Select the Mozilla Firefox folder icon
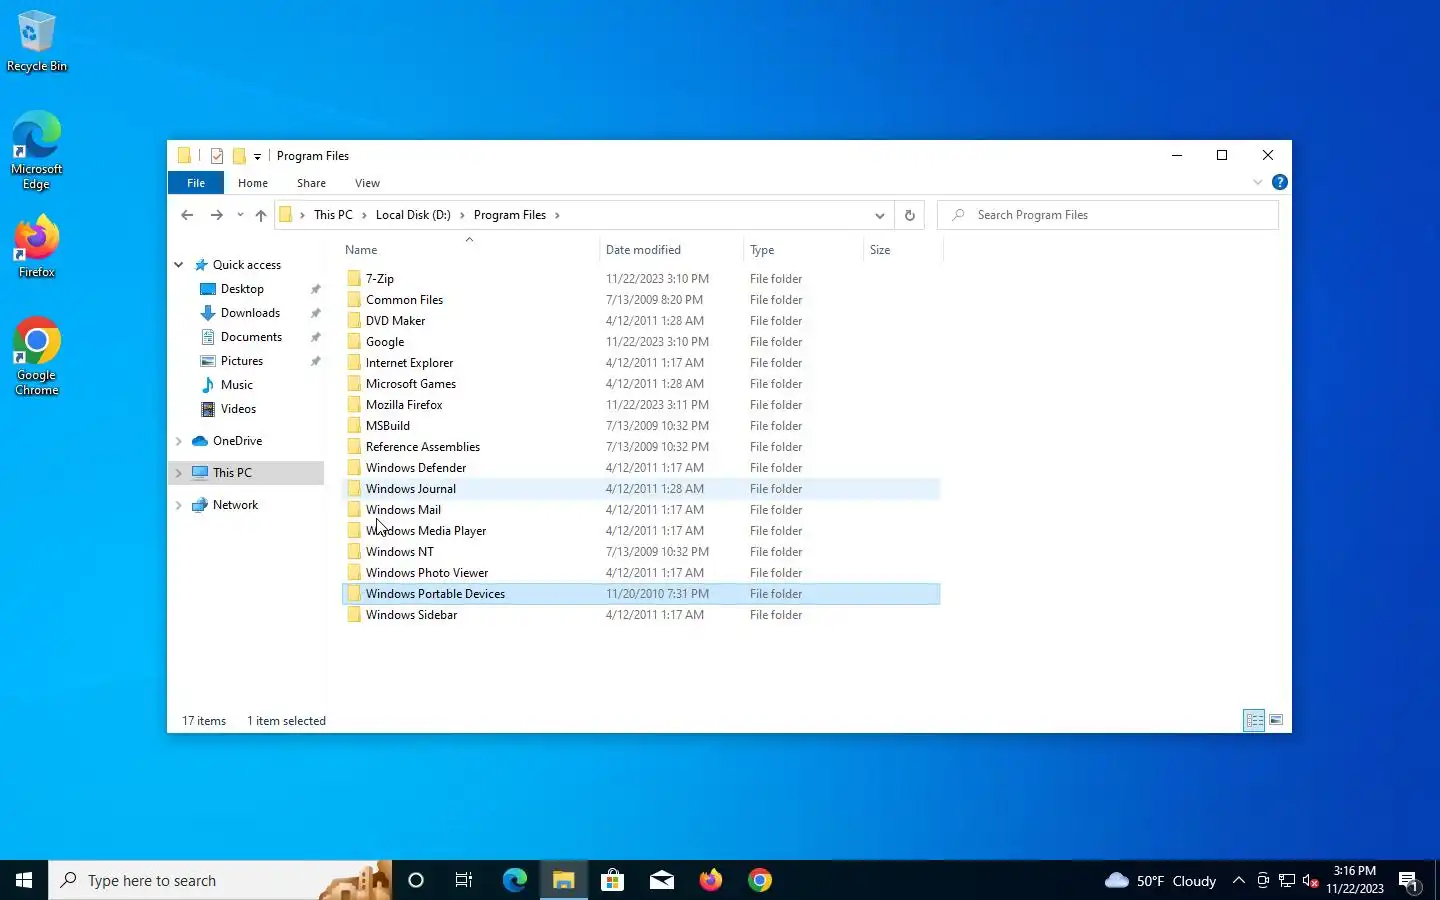Screen dimensions: 1440x900 tap(354, 405)
